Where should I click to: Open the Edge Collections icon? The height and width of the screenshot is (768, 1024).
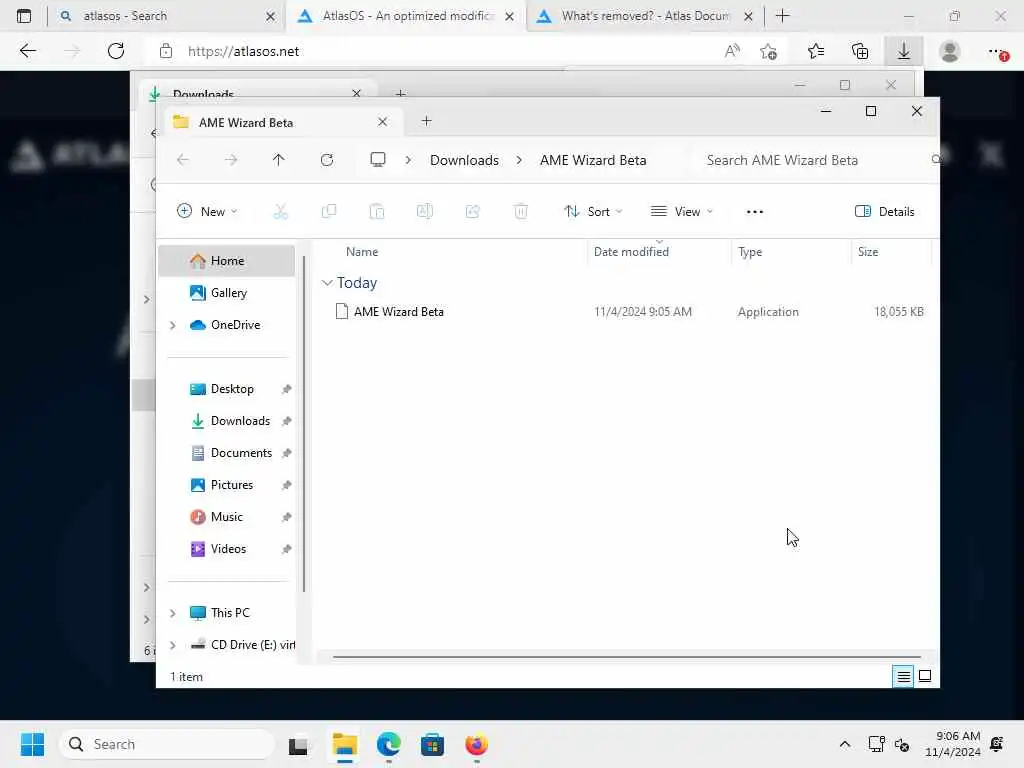click(860, 51)
